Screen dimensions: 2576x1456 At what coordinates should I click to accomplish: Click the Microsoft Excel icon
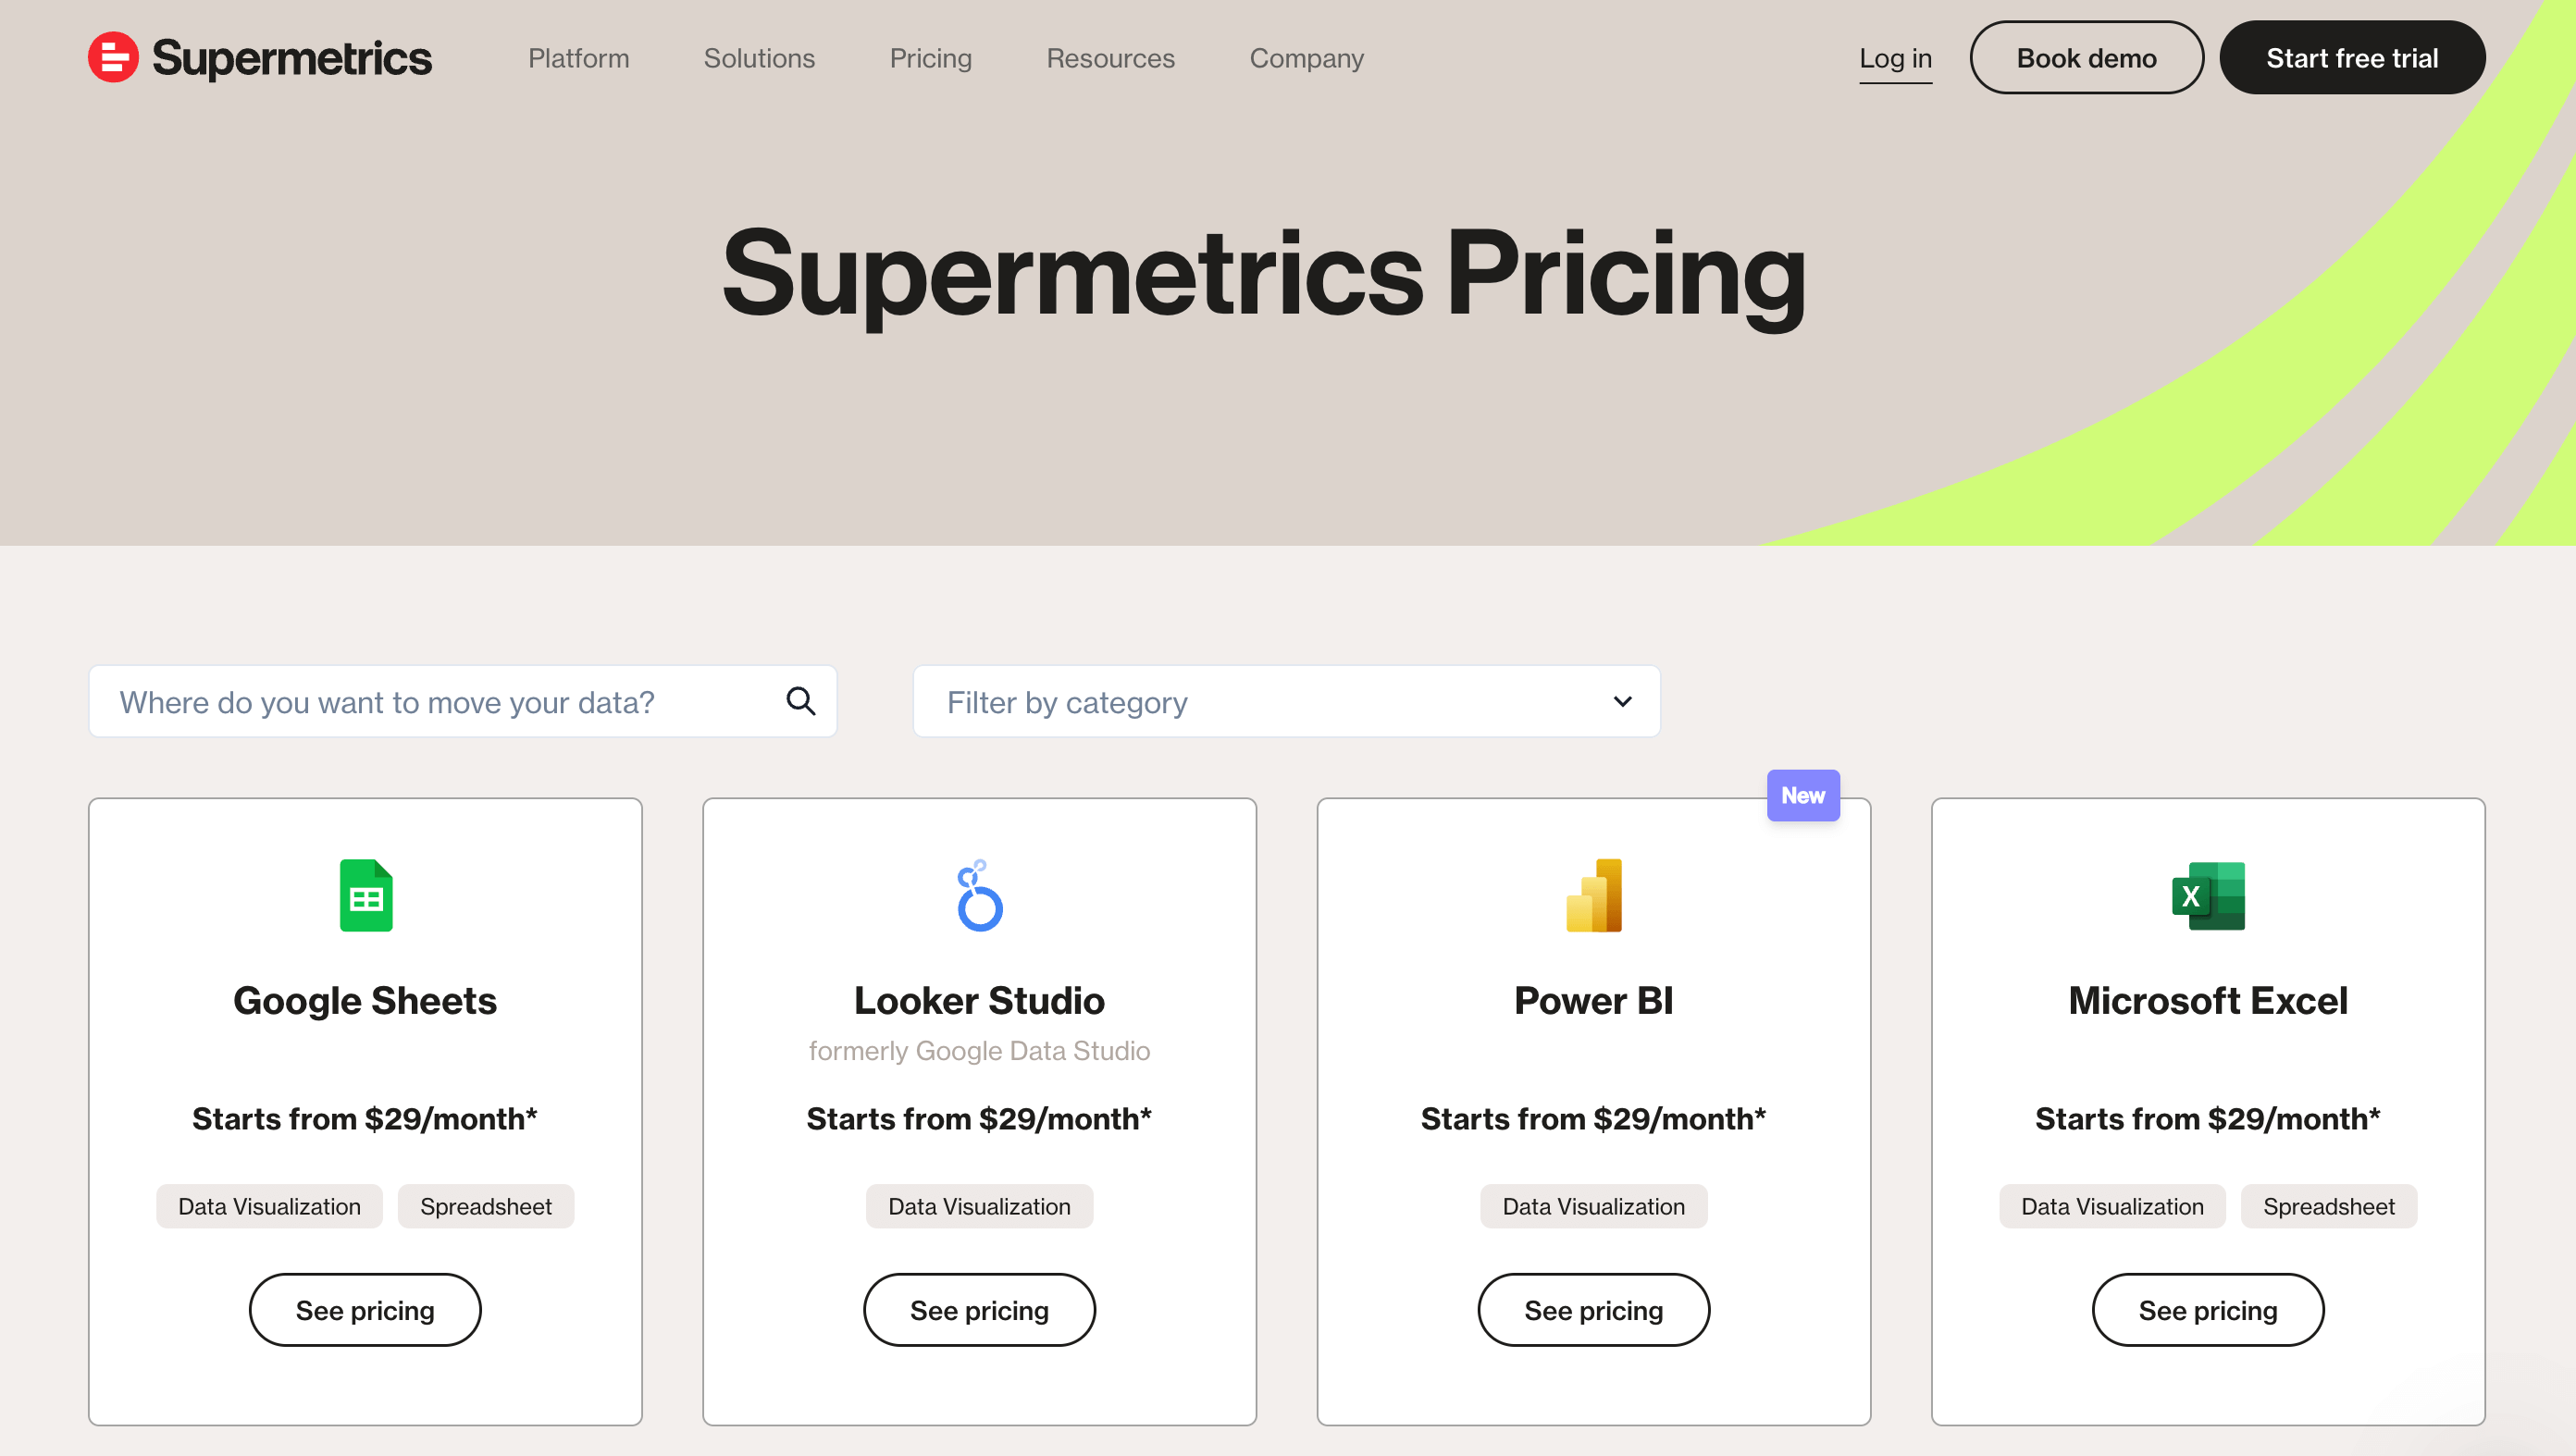point(2207,895)
